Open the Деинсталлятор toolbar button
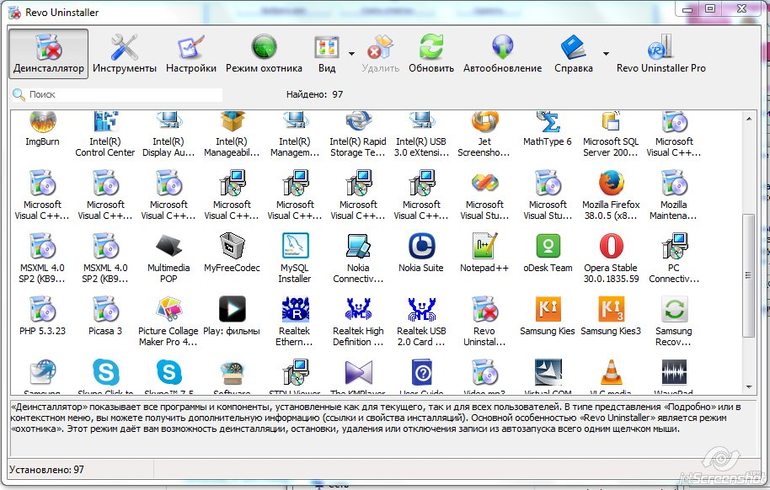 click(x=49, y=53)
